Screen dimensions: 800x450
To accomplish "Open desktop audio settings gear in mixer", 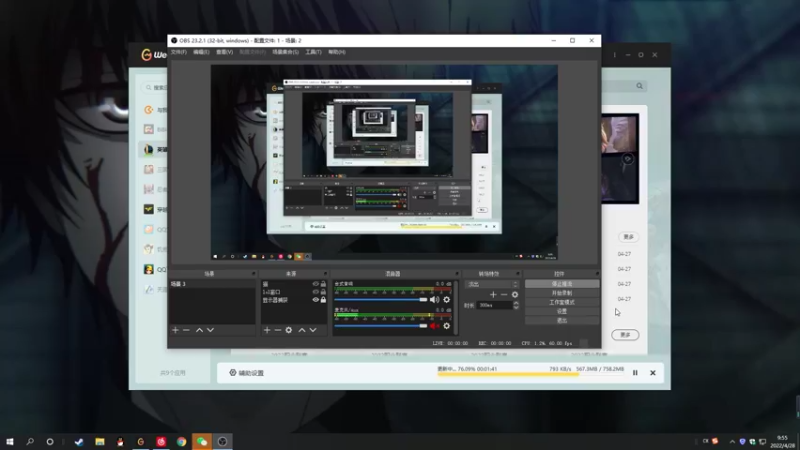I will (x=446, y=299).
